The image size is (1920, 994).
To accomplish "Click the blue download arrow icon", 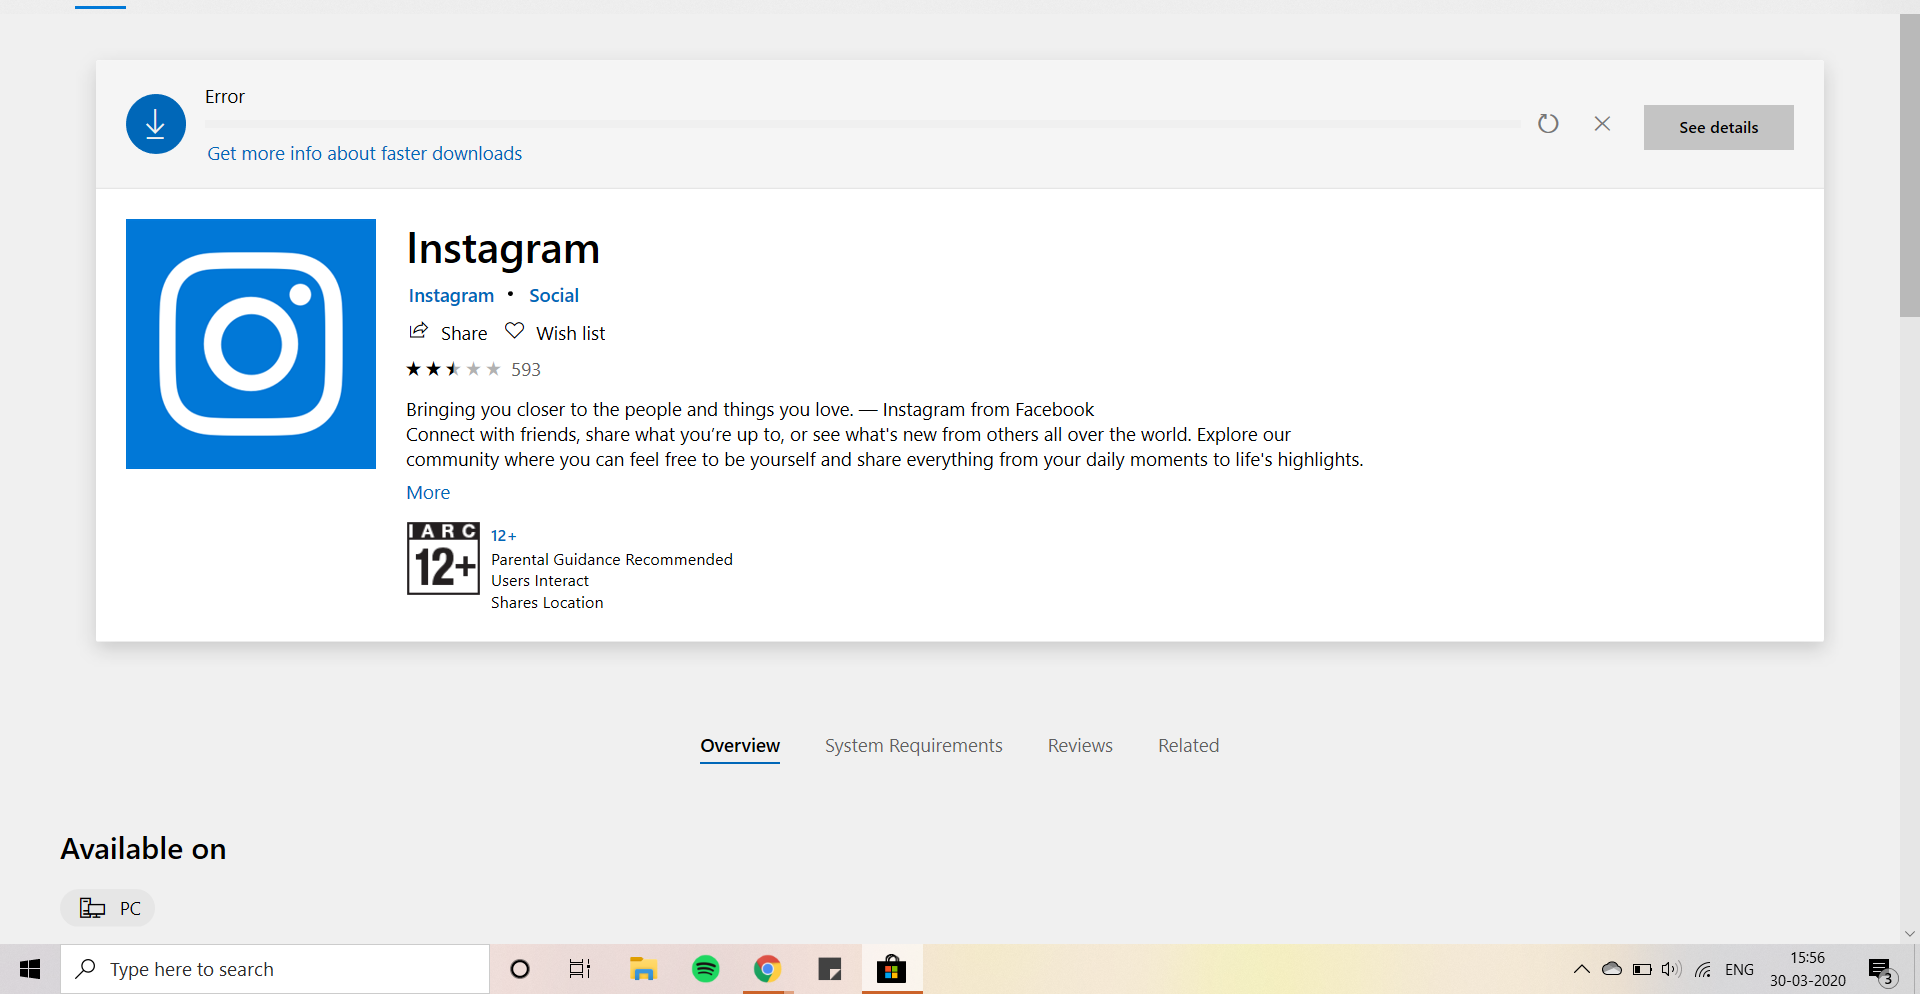I will point(155,124).
